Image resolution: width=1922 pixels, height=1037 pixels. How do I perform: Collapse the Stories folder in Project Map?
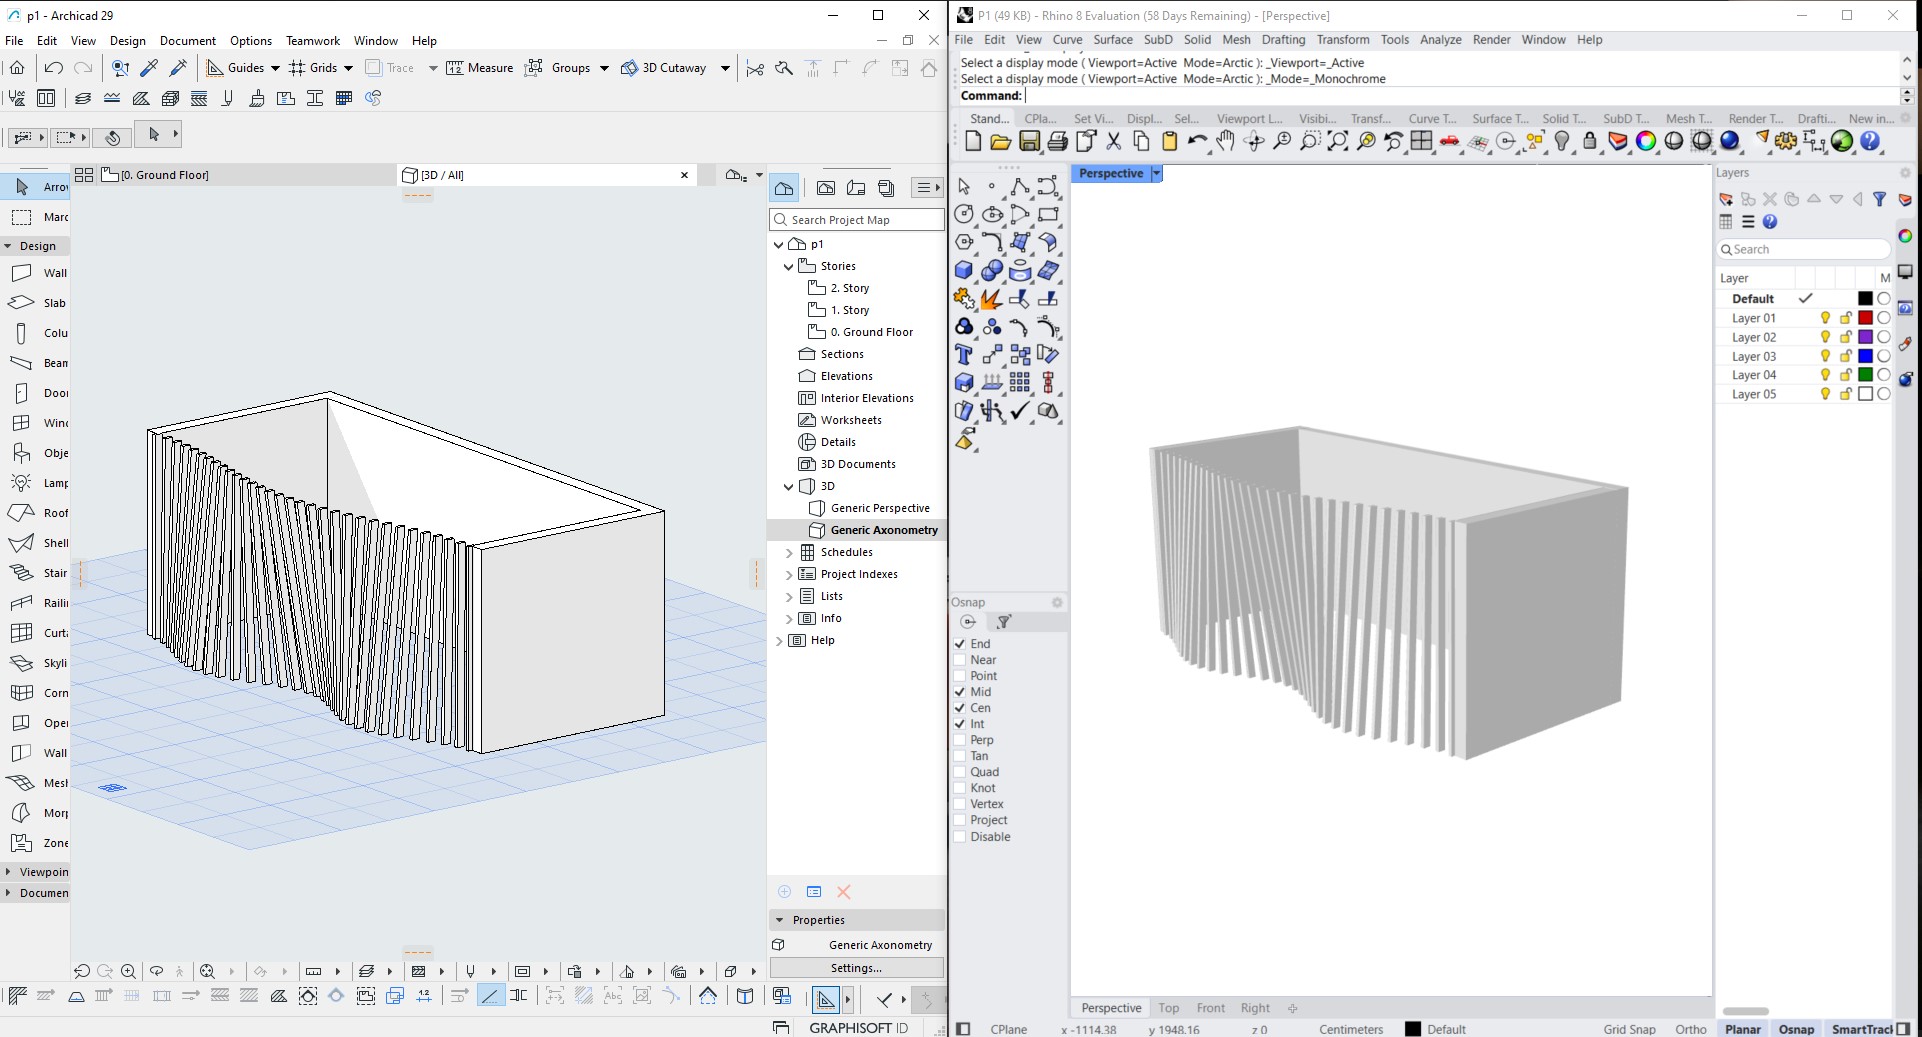click(789, 266)
